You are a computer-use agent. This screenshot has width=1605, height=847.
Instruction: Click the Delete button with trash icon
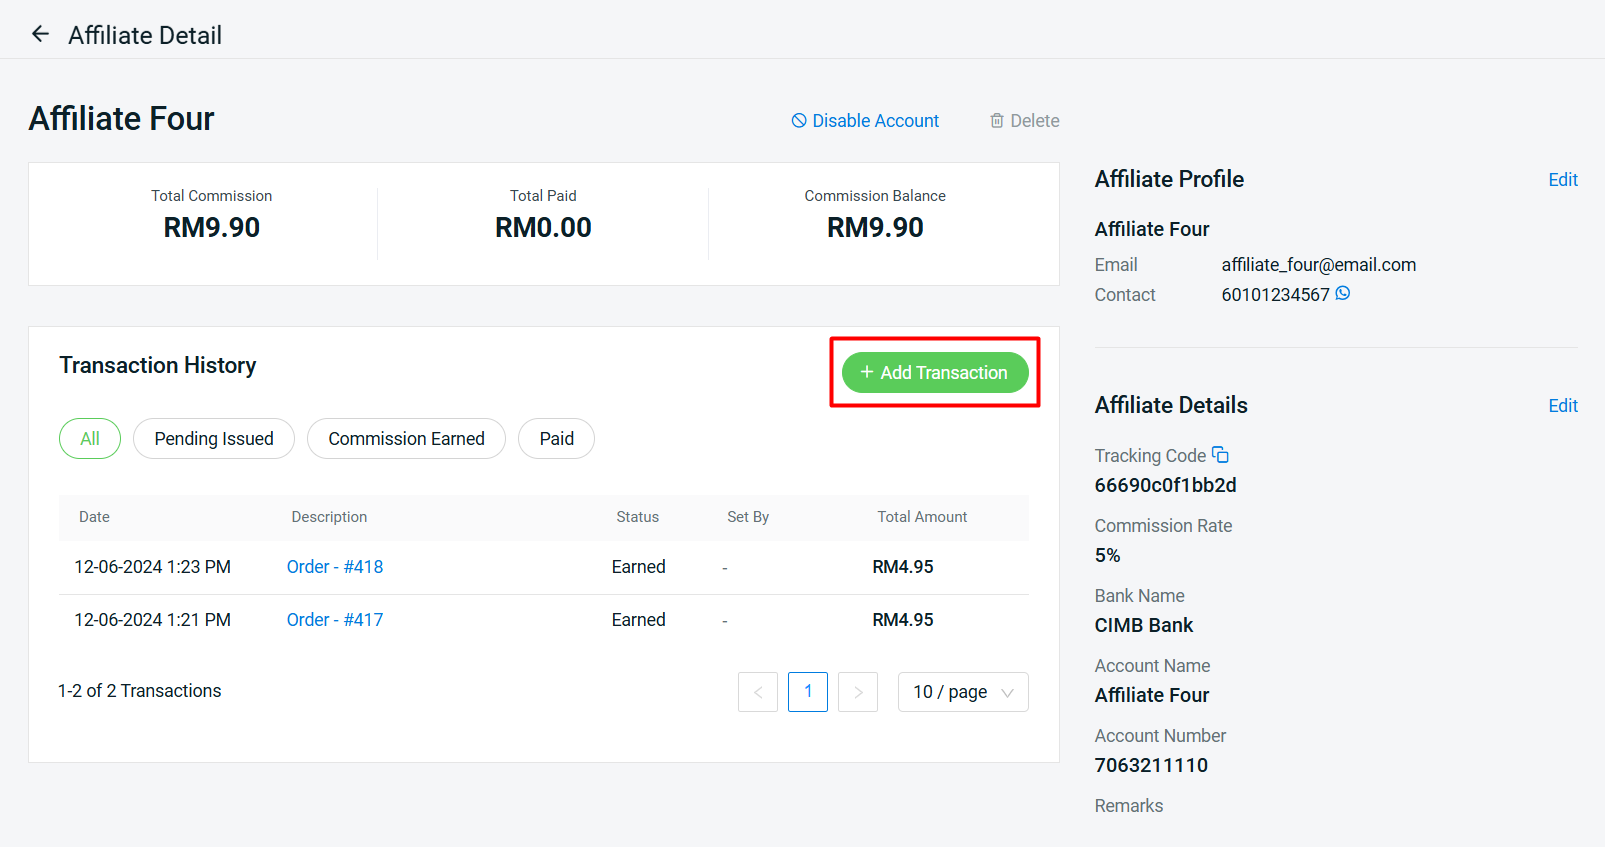coord(1024,121)
